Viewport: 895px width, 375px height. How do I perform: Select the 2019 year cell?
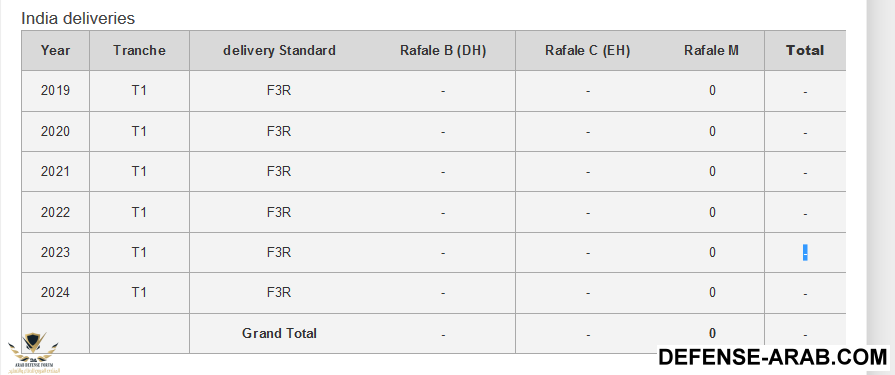55,91
